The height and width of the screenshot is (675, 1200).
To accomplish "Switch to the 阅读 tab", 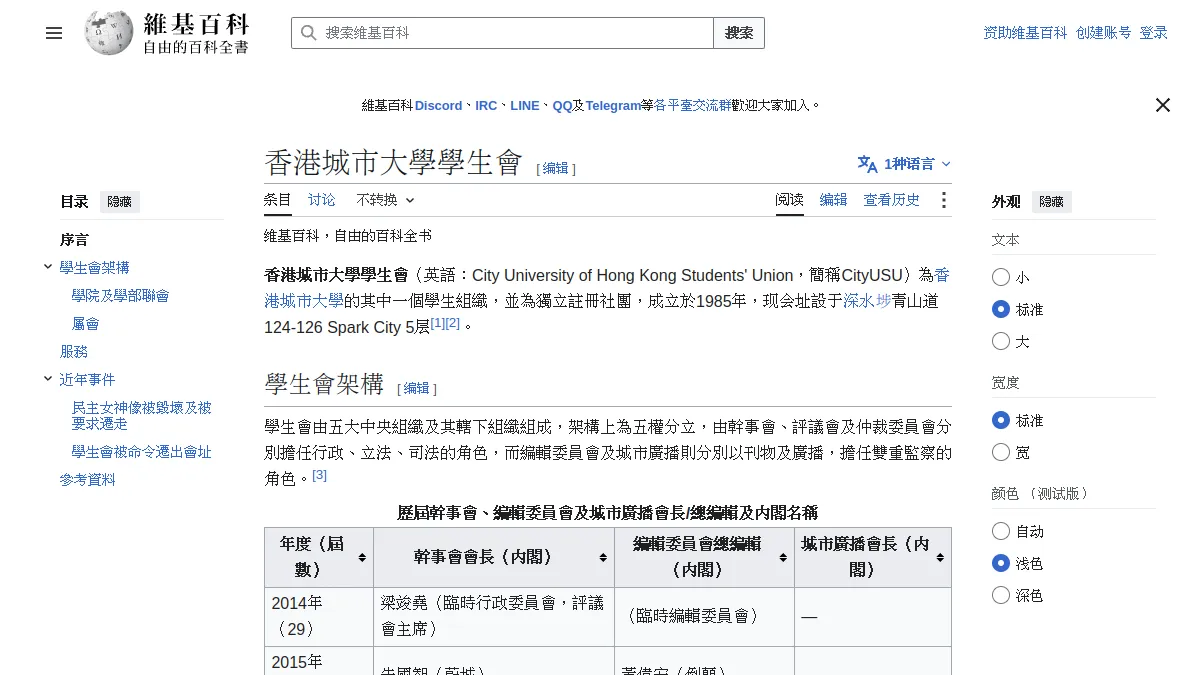I will (790, 200).
